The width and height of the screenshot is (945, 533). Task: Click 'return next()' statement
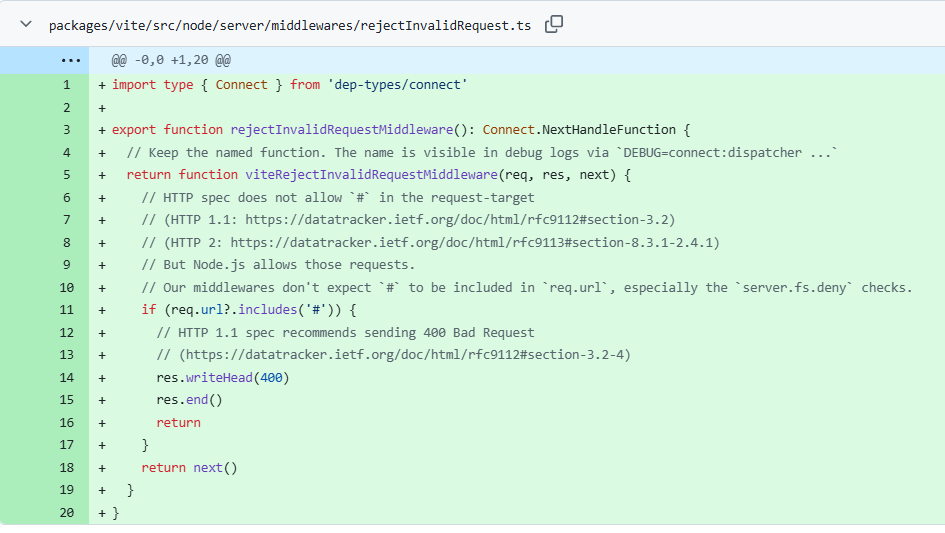point(189,467)
